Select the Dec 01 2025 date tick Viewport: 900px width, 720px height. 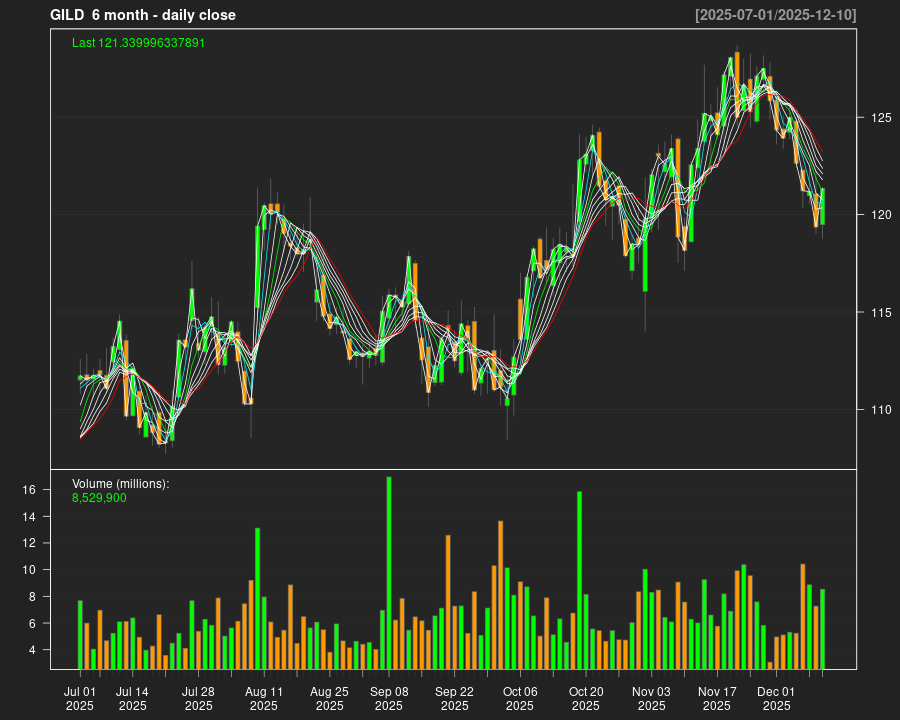pos(776,698)
